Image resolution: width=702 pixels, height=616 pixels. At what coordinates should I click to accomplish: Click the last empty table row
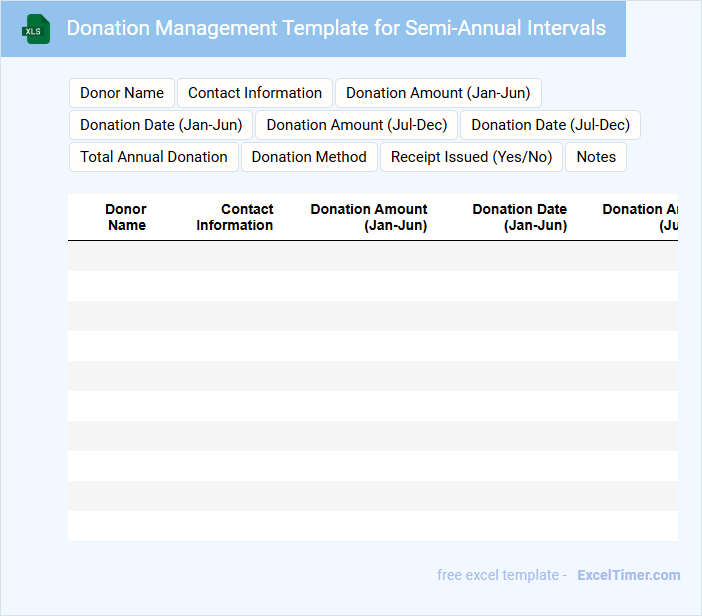click(x=372, y=526)
